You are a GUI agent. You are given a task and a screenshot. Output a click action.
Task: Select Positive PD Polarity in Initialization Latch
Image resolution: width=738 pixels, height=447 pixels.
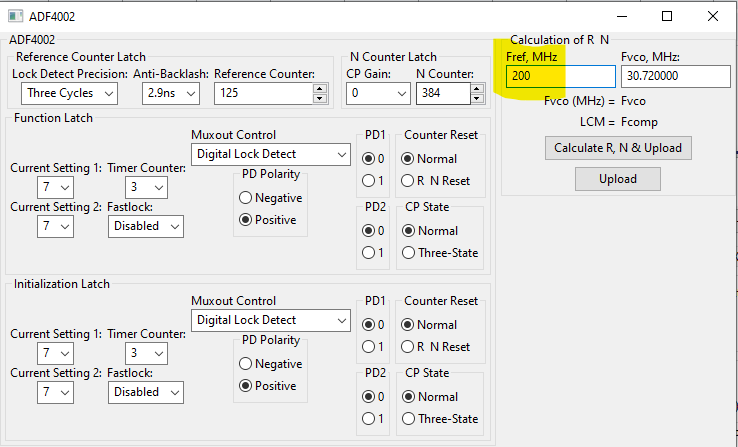point(268,386)
